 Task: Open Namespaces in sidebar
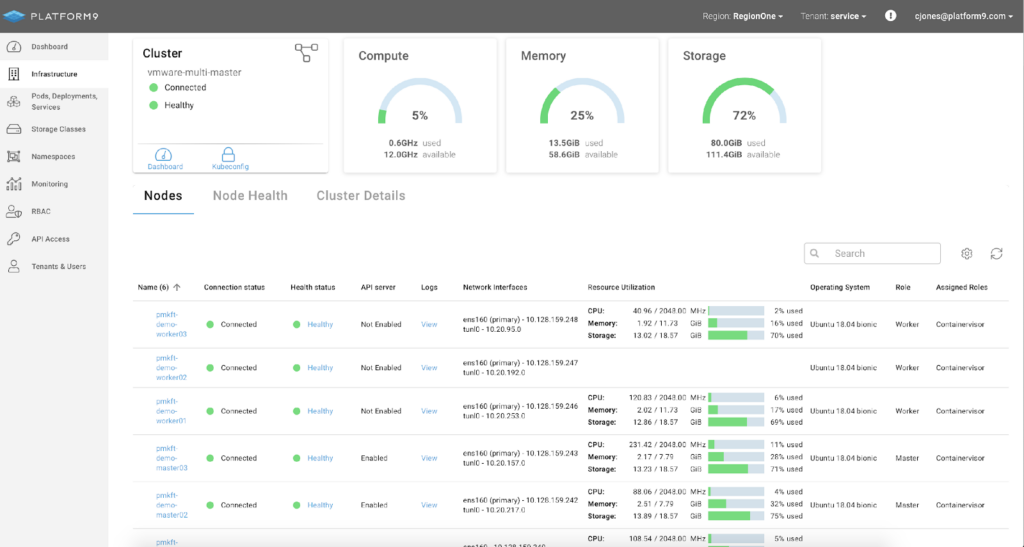[53, 157]
